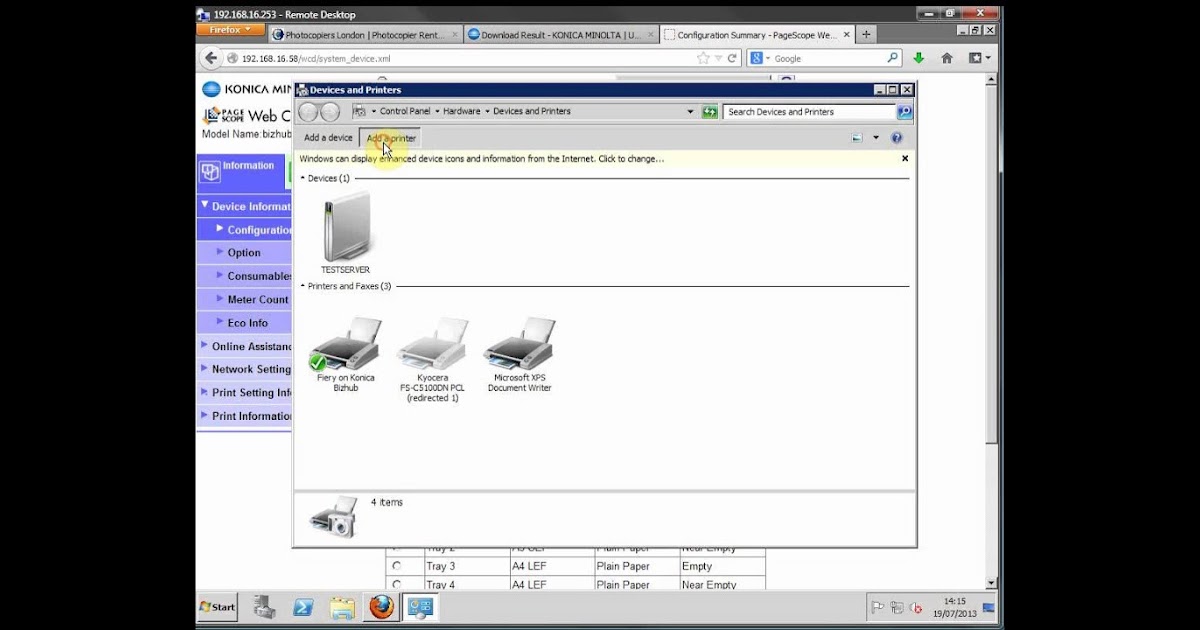The width and height of the screenshot is (1200, 630).
Task: Select the Tray 3 radio button
Action: [x=396, y=566]
